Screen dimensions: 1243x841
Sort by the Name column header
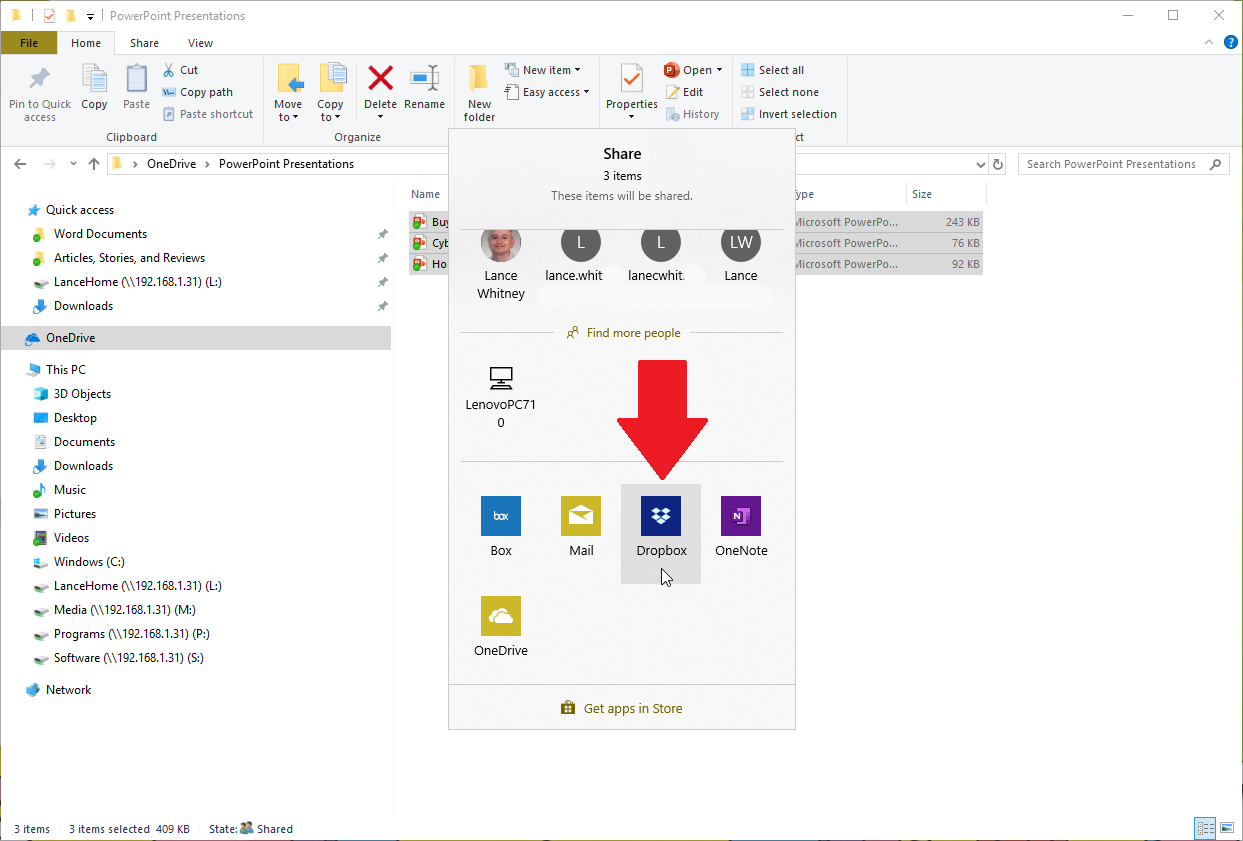click(428, 194)
